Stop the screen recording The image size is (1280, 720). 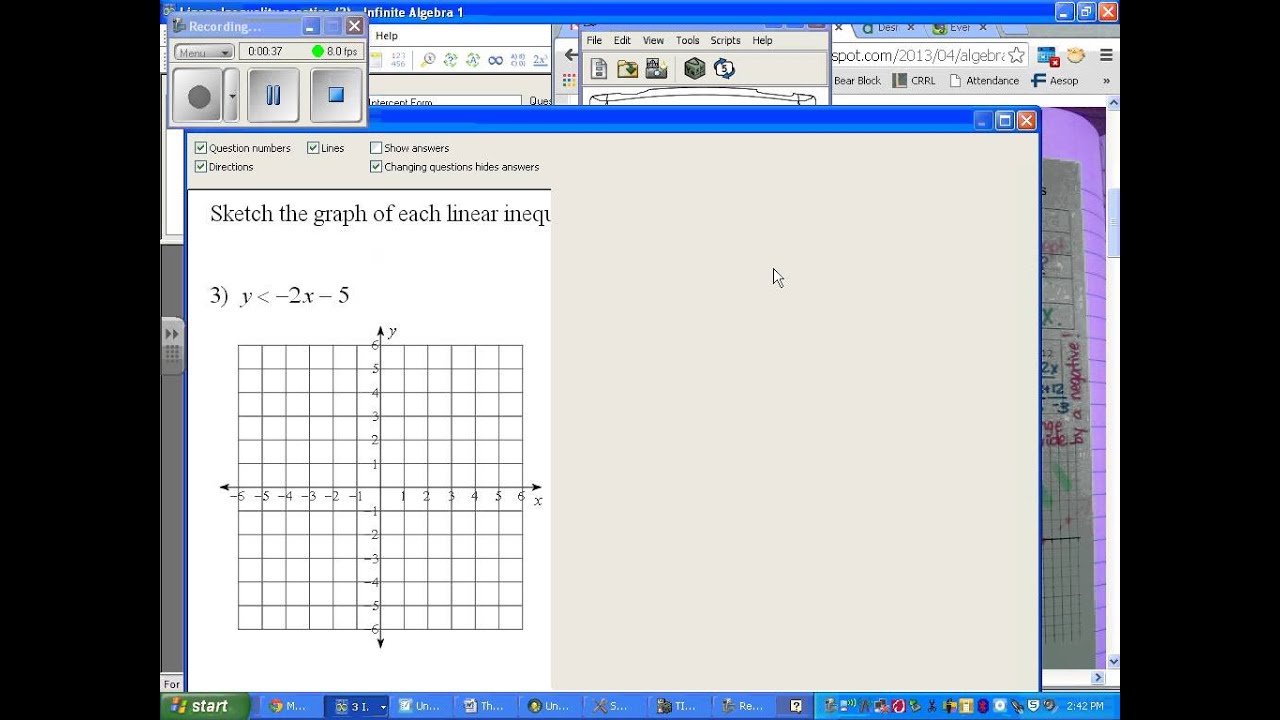tap(336, 96)
